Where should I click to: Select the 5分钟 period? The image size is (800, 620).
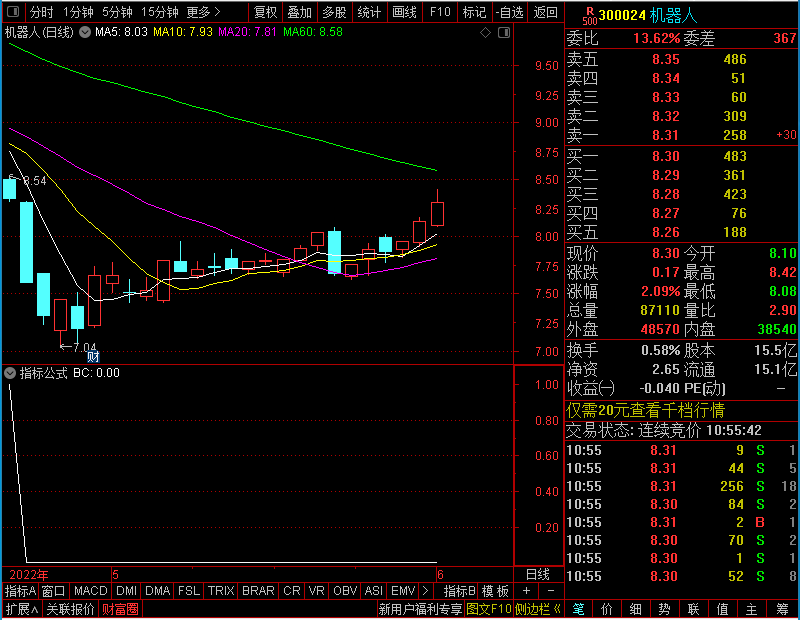tap(117, 12)
